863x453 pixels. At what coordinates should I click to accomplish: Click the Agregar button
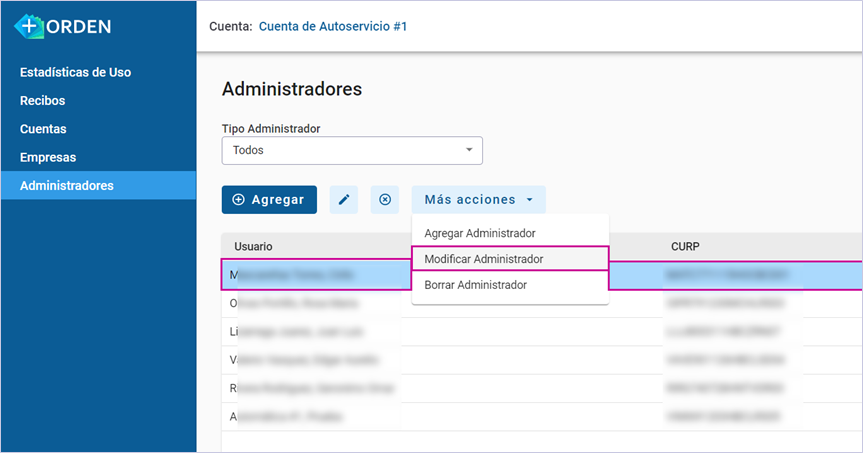pyautogui.click(x=269, y=200)
